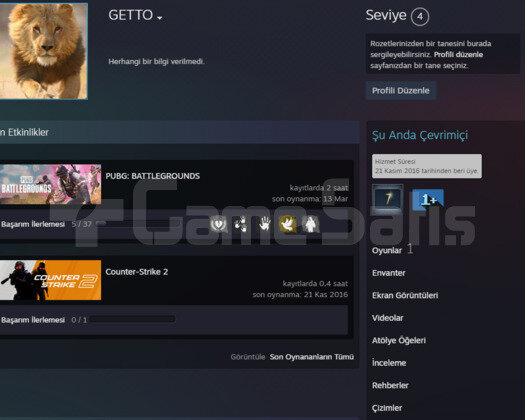
Task: Click the second PUBG achievement icon
Action: click(x=241, y=224)
